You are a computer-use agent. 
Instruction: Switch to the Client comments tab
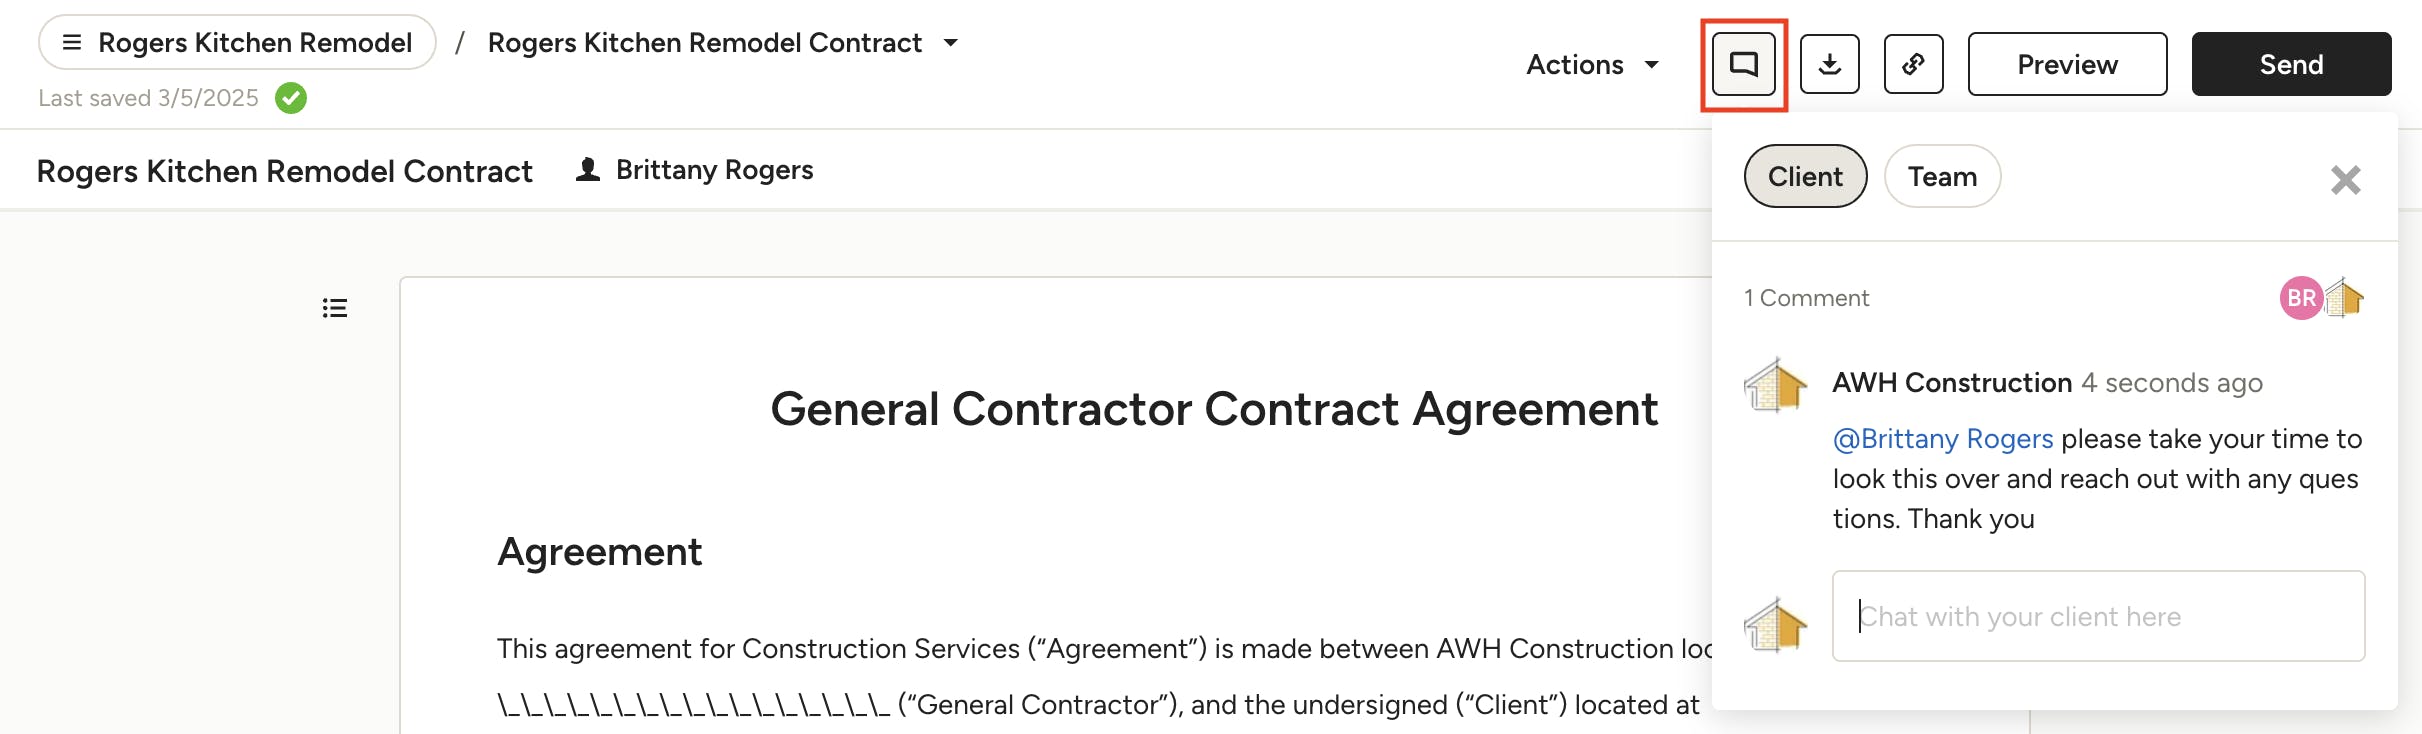(x=1805, y=177)
